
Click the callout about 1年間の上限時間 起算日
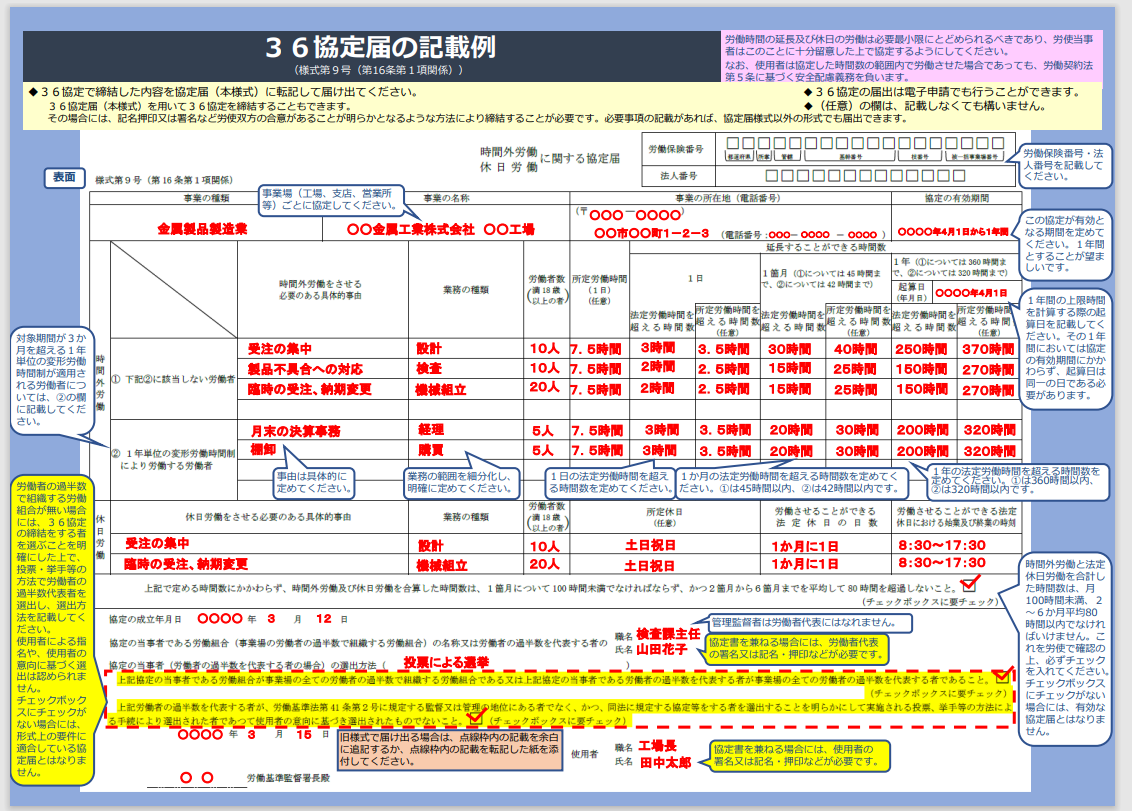pyautogui.click(x=1065, y=347)
